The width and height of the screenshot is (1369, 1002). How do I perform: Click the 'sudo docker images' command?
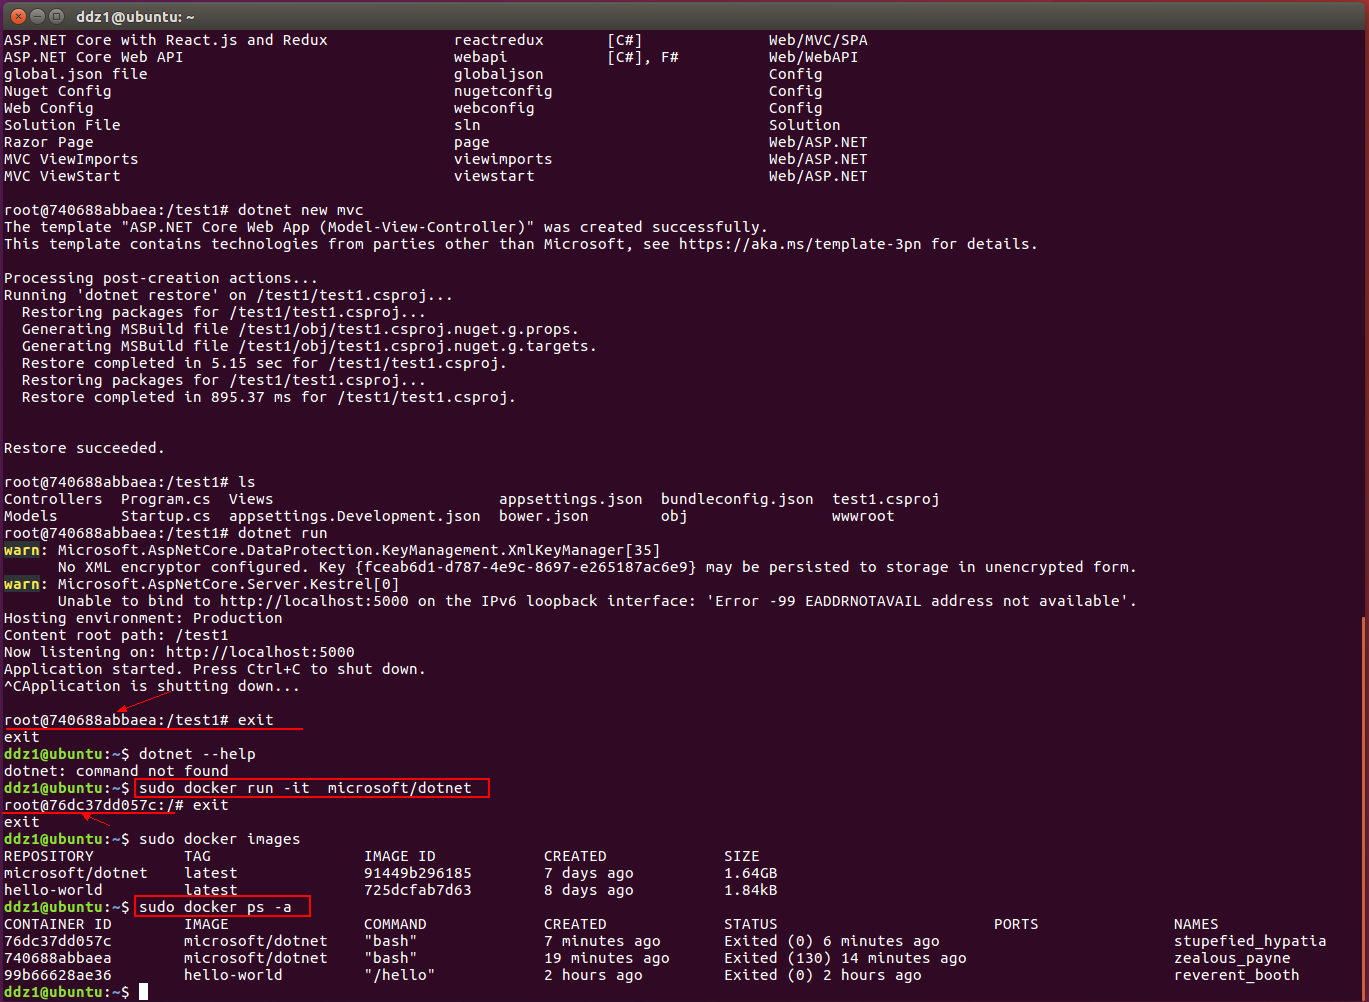pyautogui.click(x=220, y=839)
